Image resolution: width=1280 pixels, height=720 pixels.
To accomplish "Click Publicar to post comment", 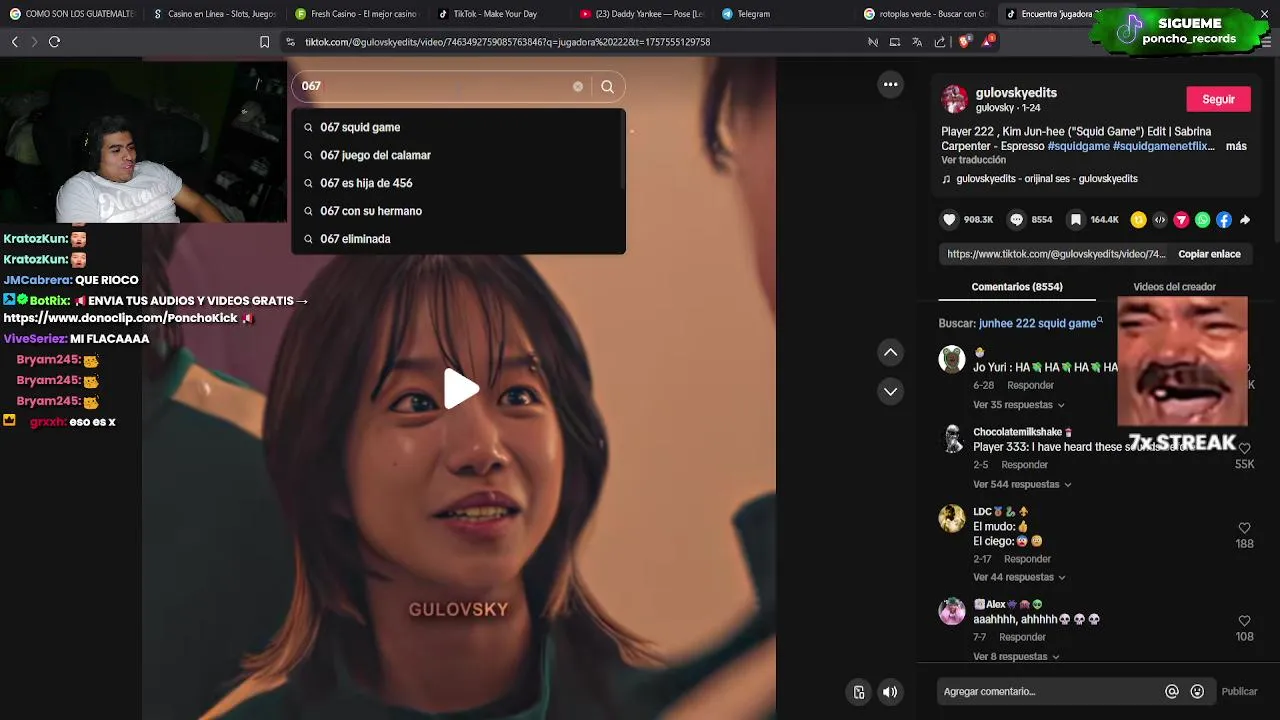I will pos(1239,691).
